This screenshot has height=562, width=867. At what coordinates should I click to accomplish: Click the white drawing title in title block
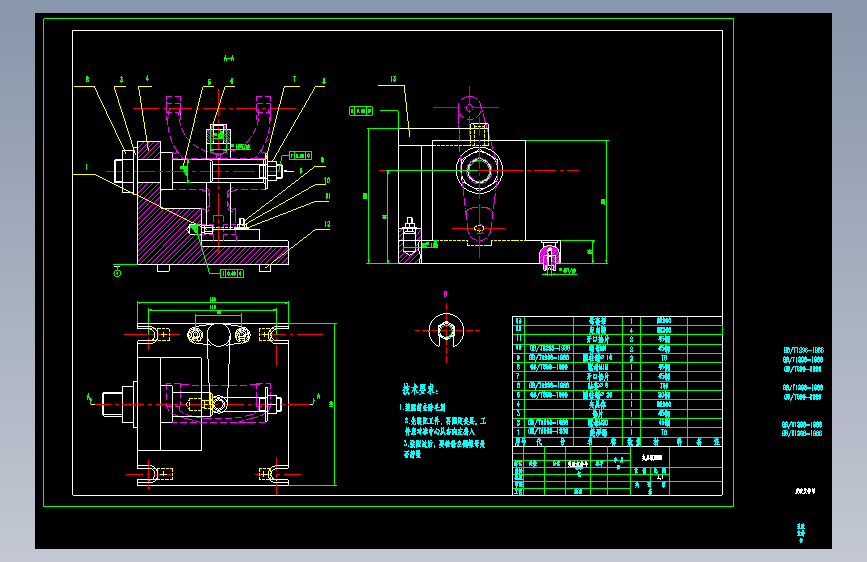(651, 457)
